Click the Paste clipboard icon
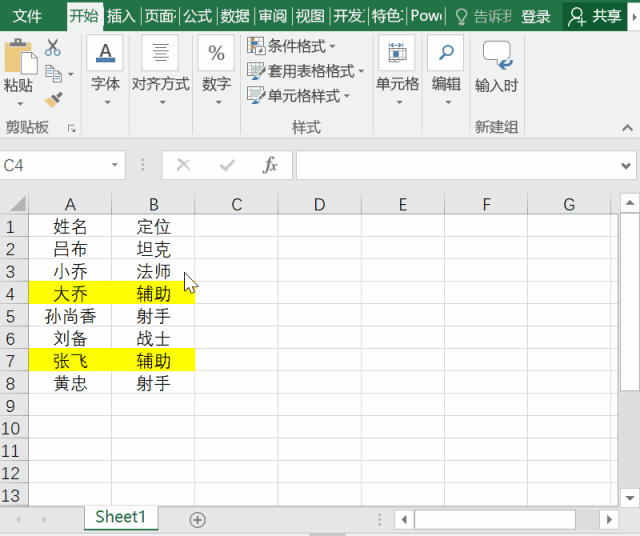The image size is (640, 536). click(20, 56)
